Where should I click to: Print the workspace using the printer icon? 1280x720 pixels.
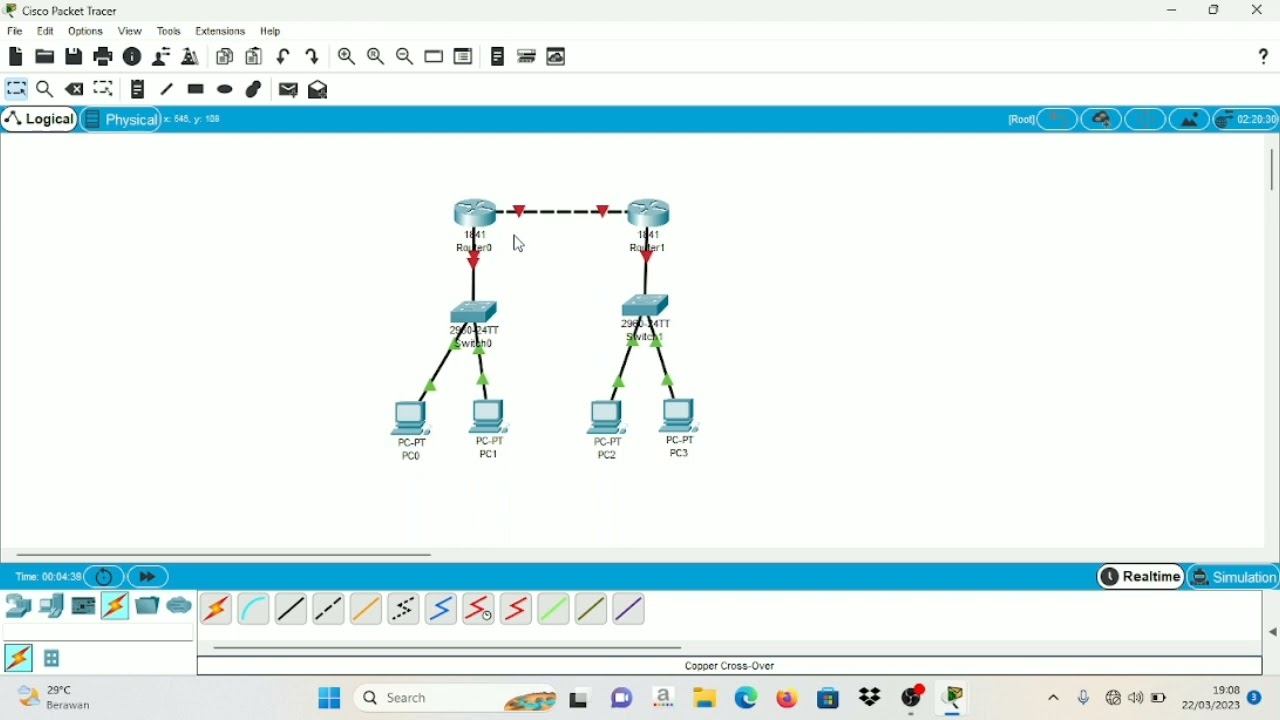[103, 57]
